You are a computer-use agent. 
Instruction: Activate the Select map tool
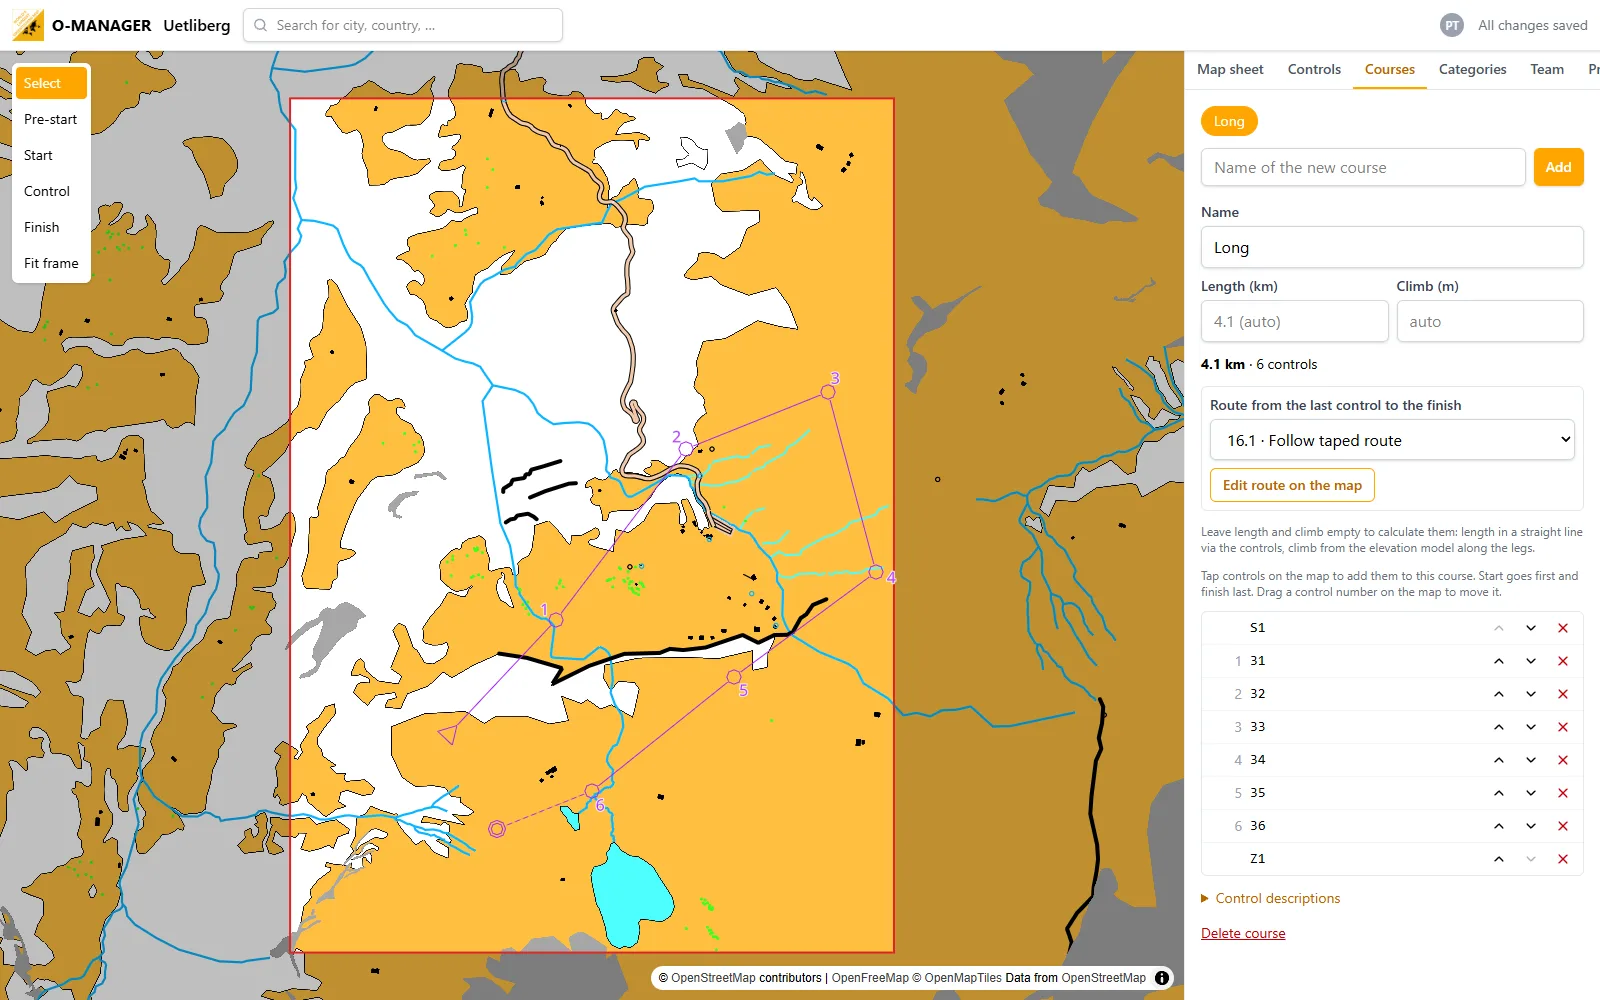(51, 83)
